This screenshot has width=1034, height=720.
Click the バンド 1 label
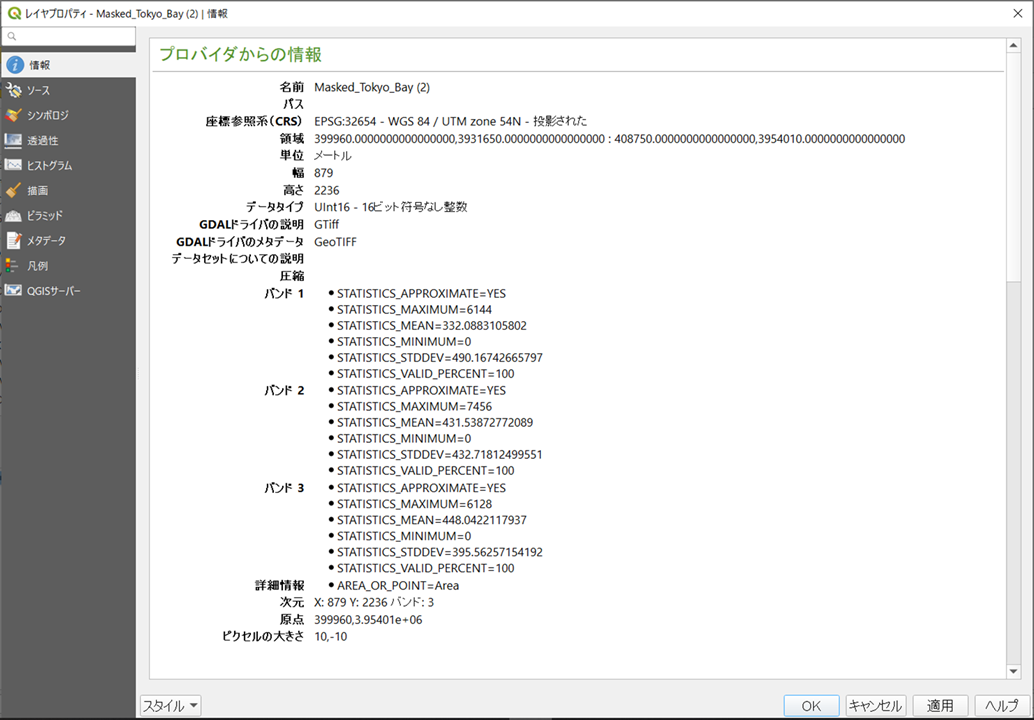point(284,293)
